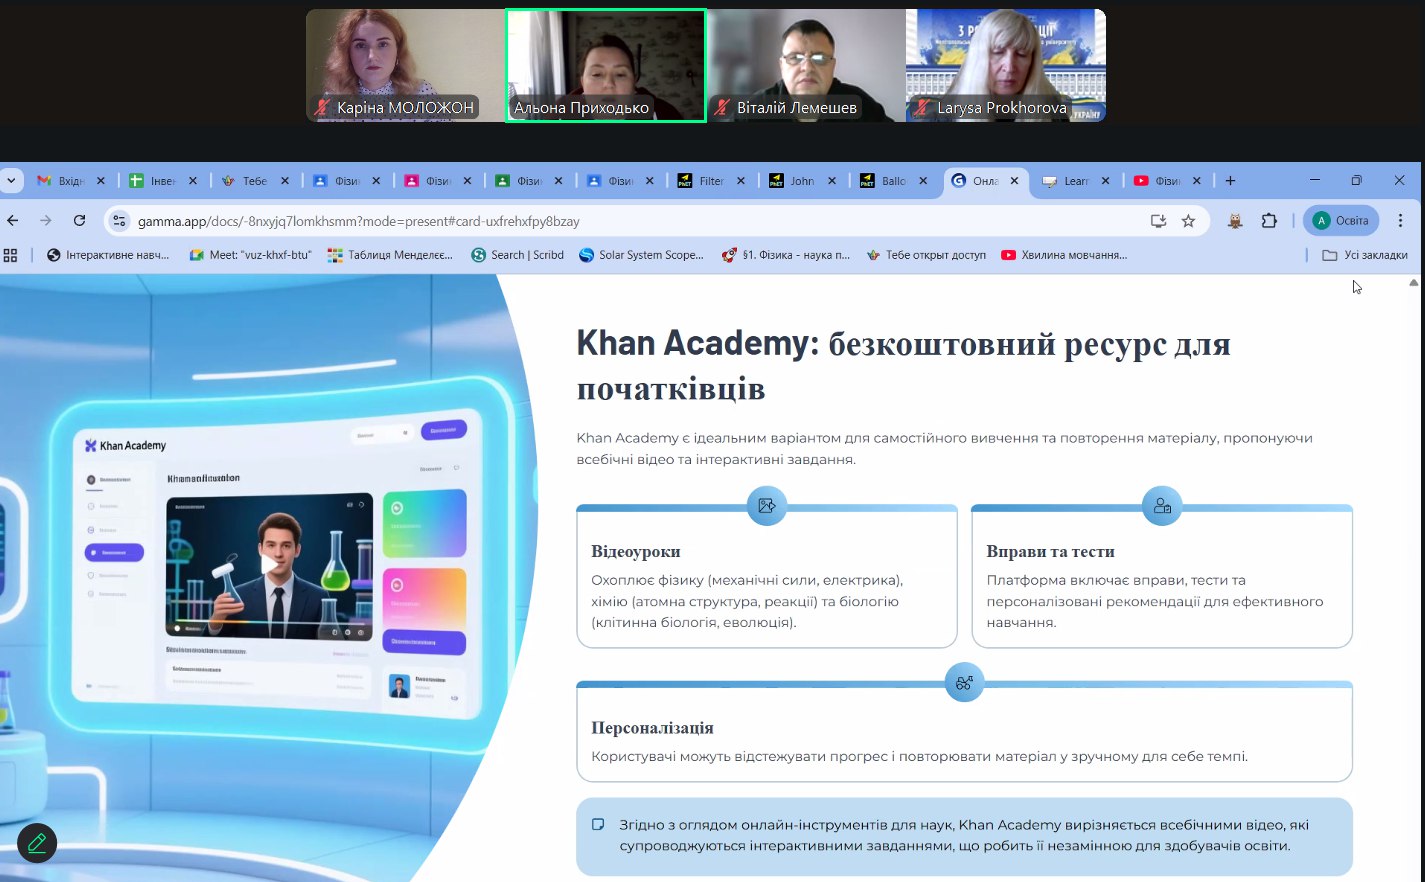The width and height of the screenshot is (1425, 882).
Task: Open the Chrome three-dot menu
Action: (1400, 221)
